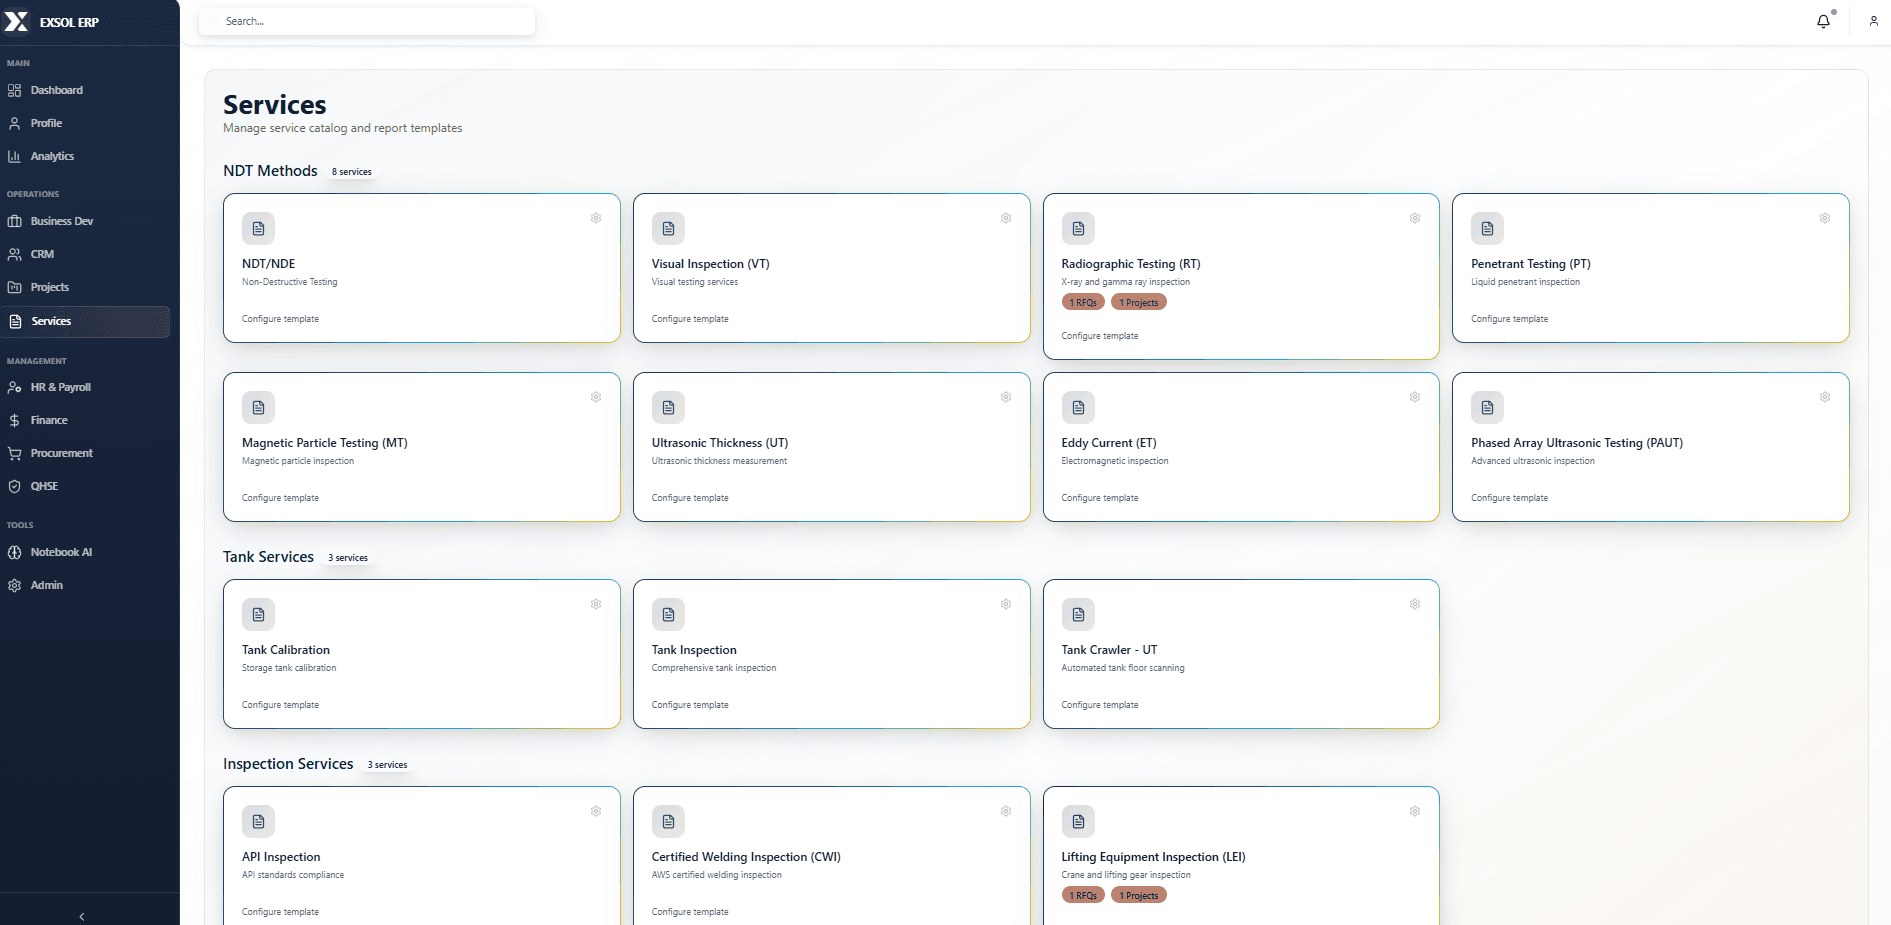Screen dimensions: 1891x925
Task: Navigate to Business Dev
Action: [x=85, y=221]
